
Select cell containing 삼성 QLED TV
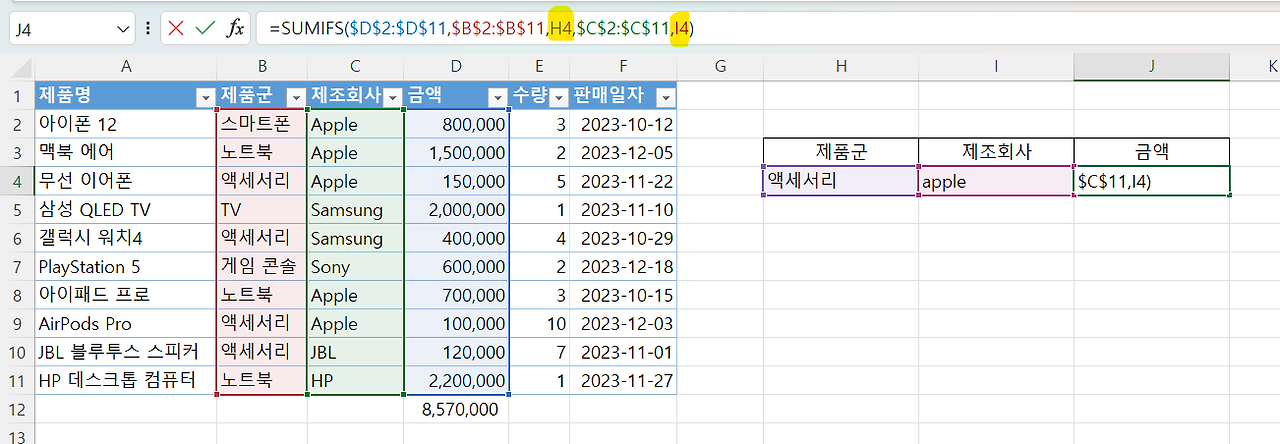point(126,210)
